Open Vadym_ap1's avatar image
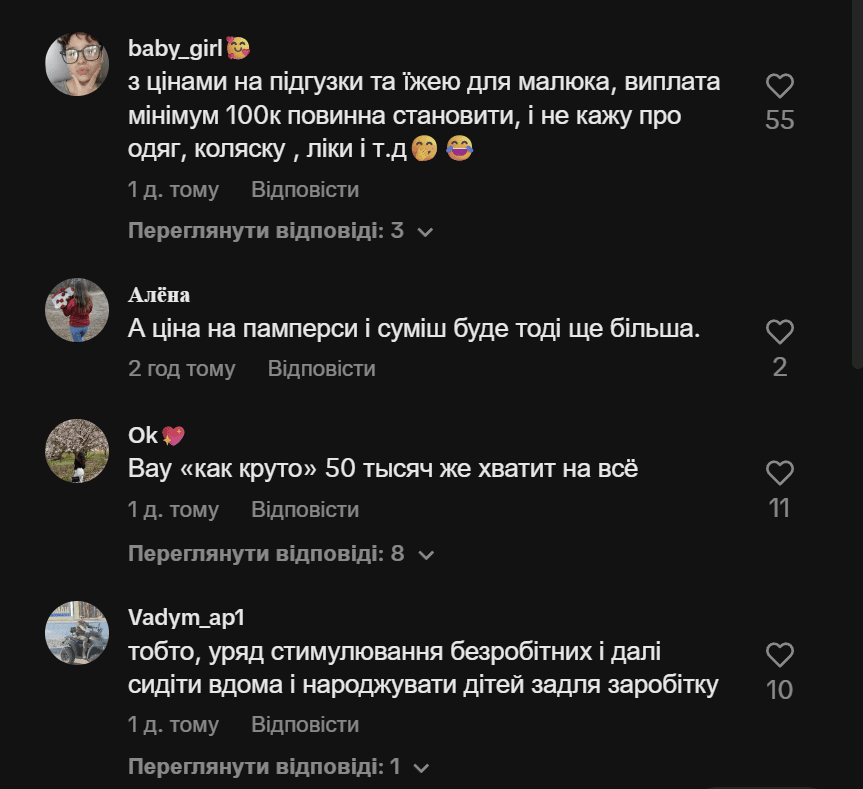This screenshot has width=863, height=789. point(77,633)
